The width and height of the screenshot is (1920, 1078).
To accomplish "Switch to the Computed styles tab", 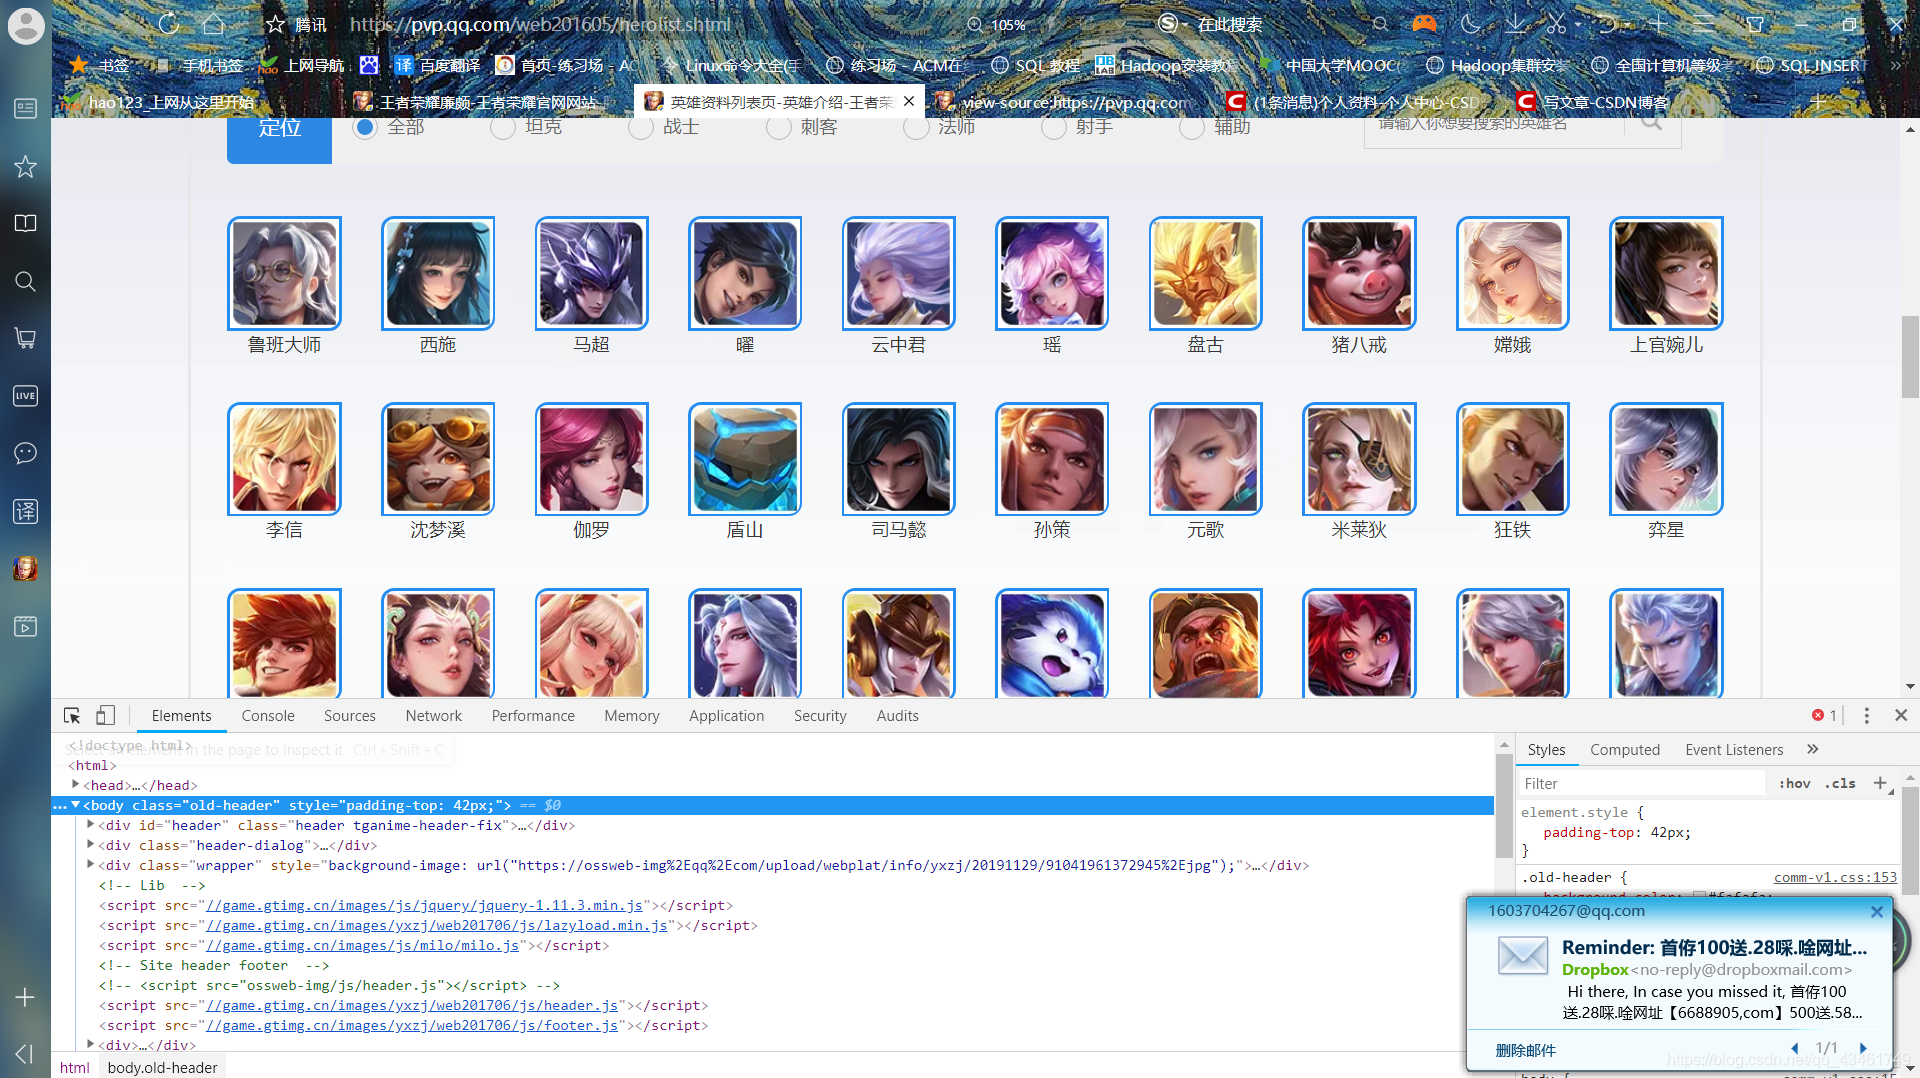I will 1625,749.
